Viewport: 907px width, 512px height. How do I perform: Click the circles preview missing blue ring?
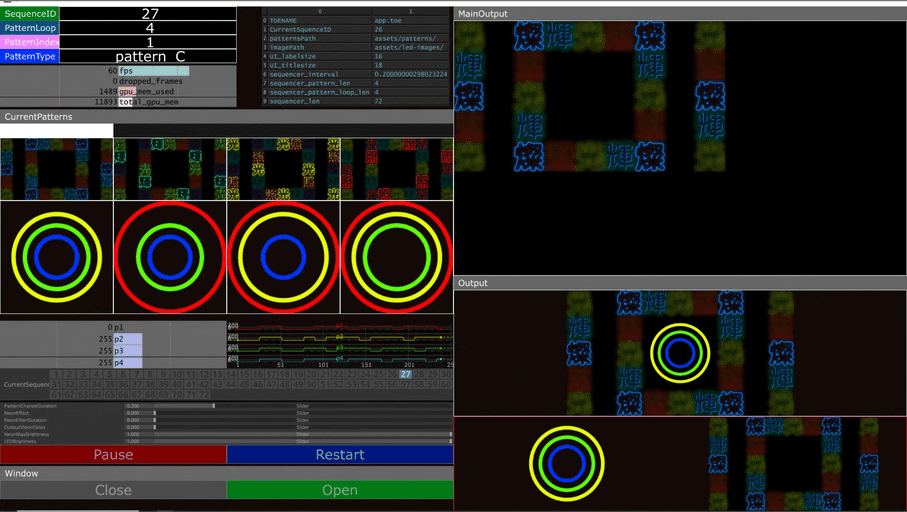397,257
